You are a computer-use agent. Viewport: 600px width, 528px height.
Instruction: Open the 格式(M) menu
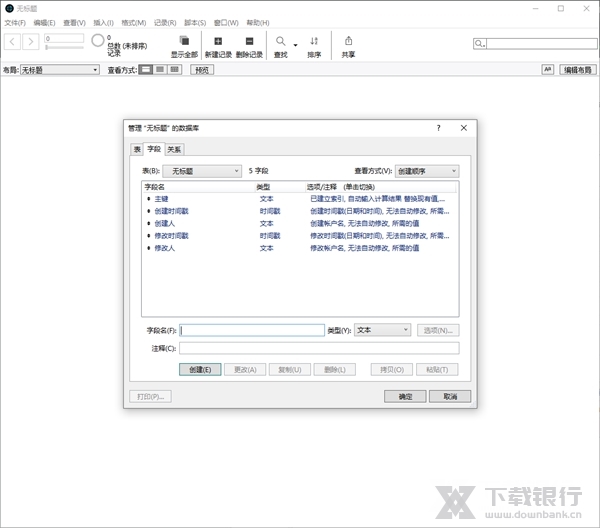click(x=134, y=23)
